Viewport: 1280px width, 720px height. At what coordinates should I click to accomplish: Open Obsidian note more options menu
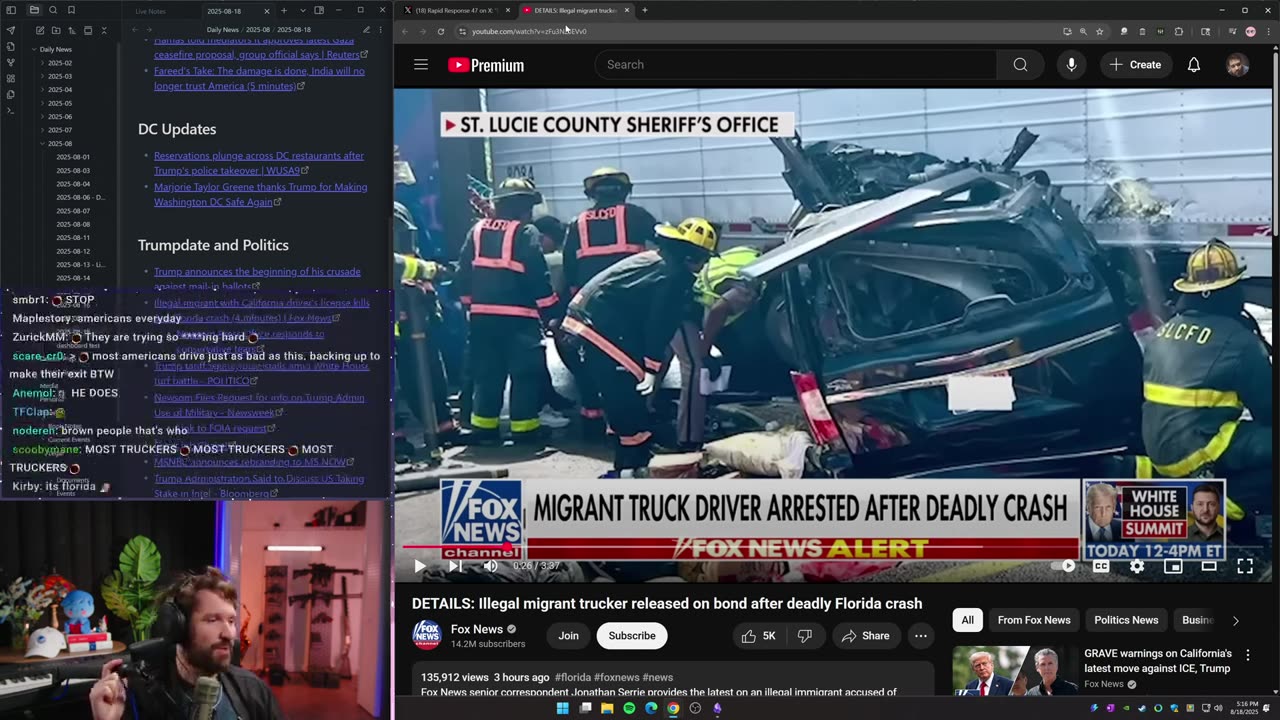(380, 30)
